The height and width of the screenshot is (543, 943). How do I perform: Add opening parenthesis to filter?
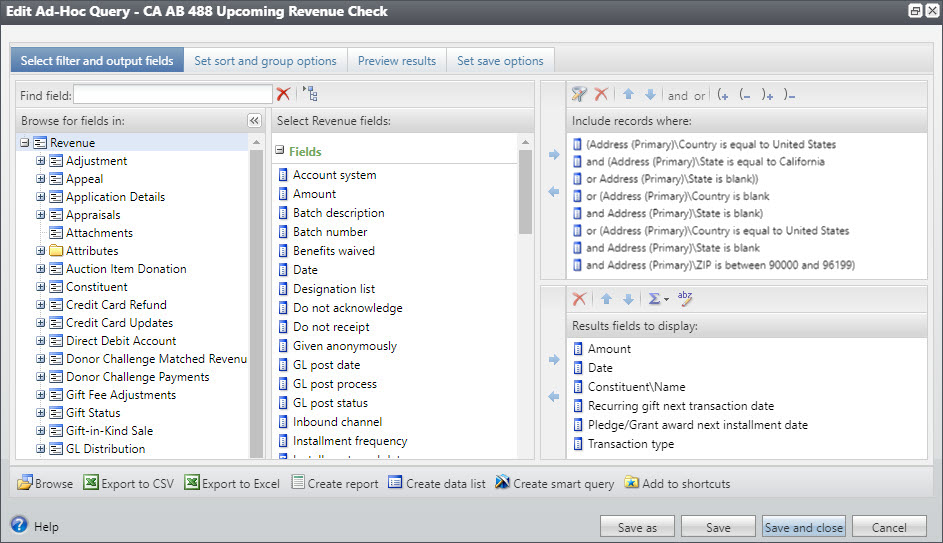(723, 95)
